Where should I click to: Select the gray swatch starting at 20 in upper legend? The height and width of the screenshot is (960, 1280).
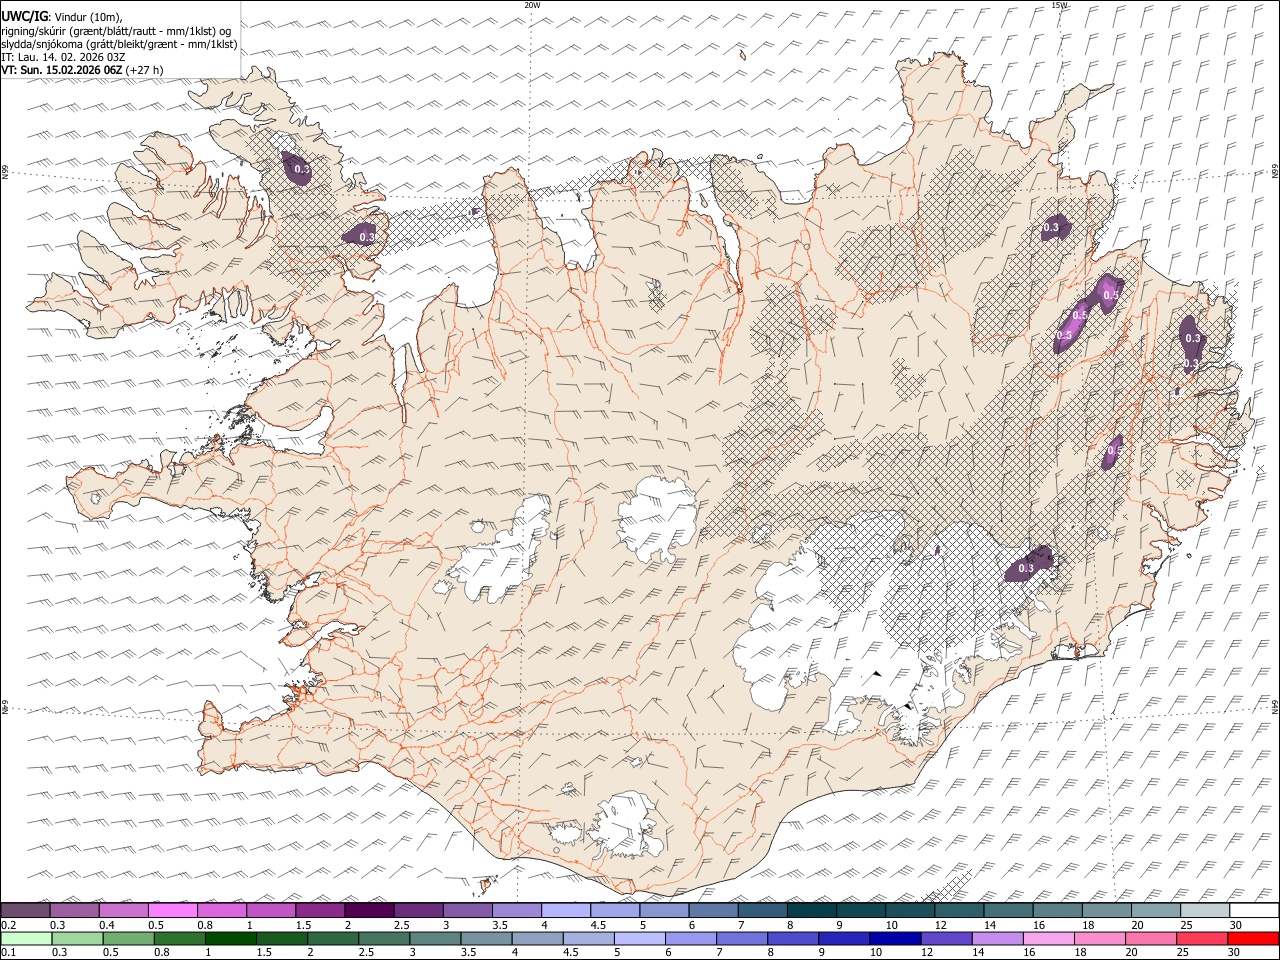(1155, 911)
